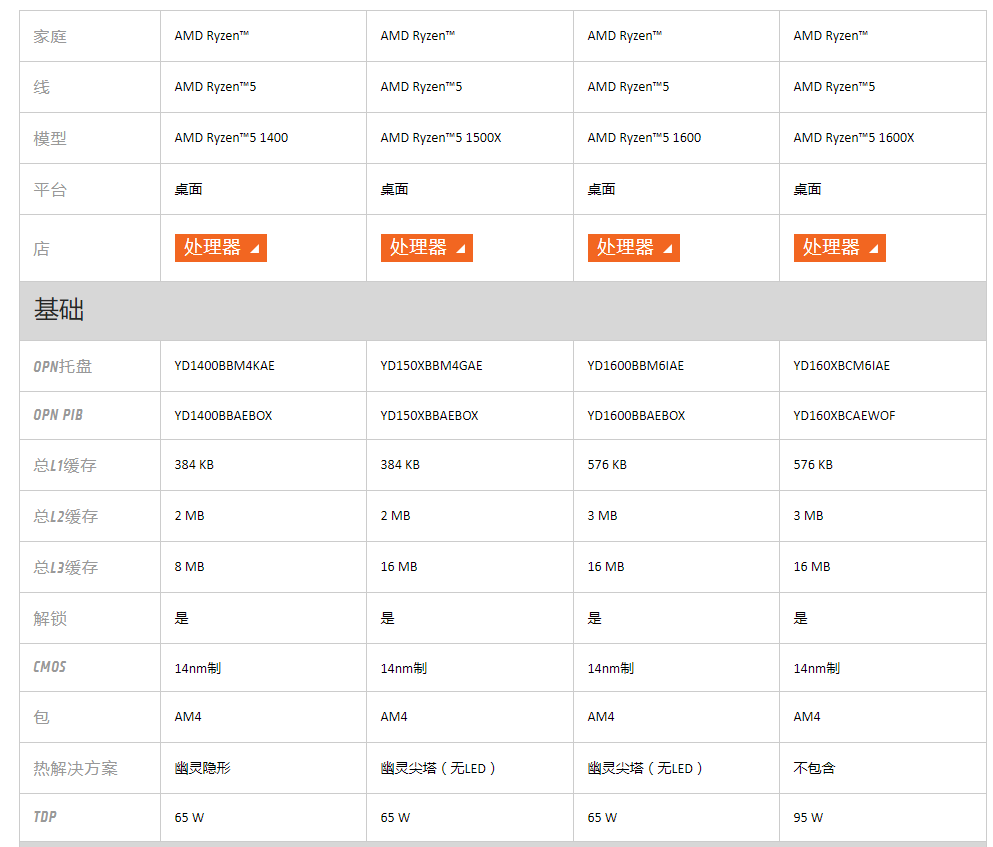993x847 pixels.
Task: Click OPN tray value YD1400BBM4KAE
Action: click(x=224, y=366)
